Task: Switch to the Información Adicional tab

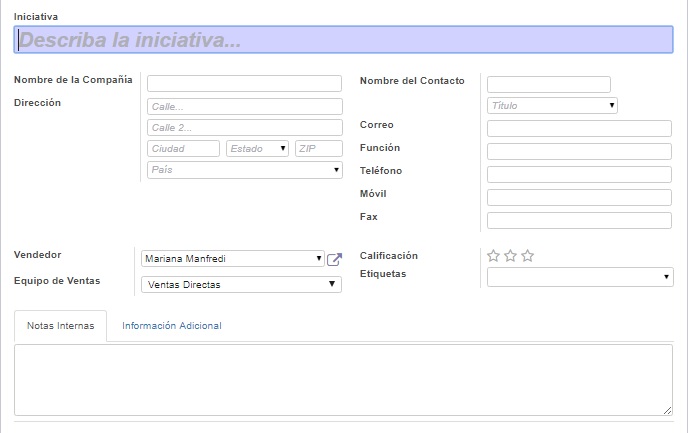Action: [172, 326]
